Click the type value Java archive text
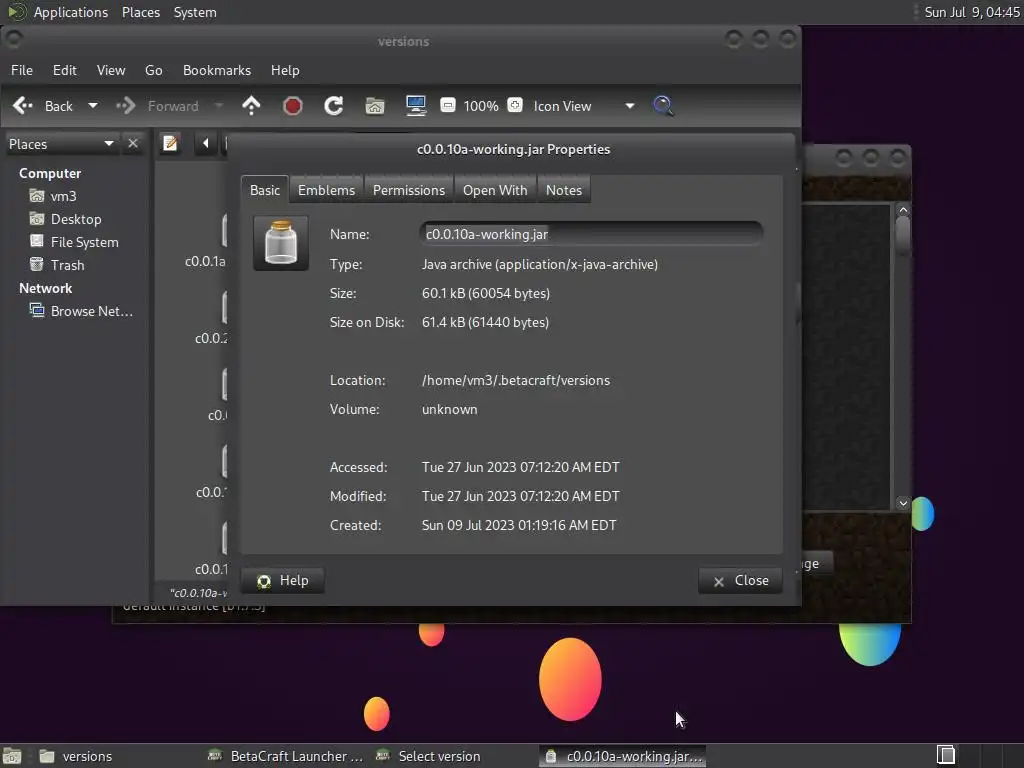1024x768 pixels. [539, 264]
